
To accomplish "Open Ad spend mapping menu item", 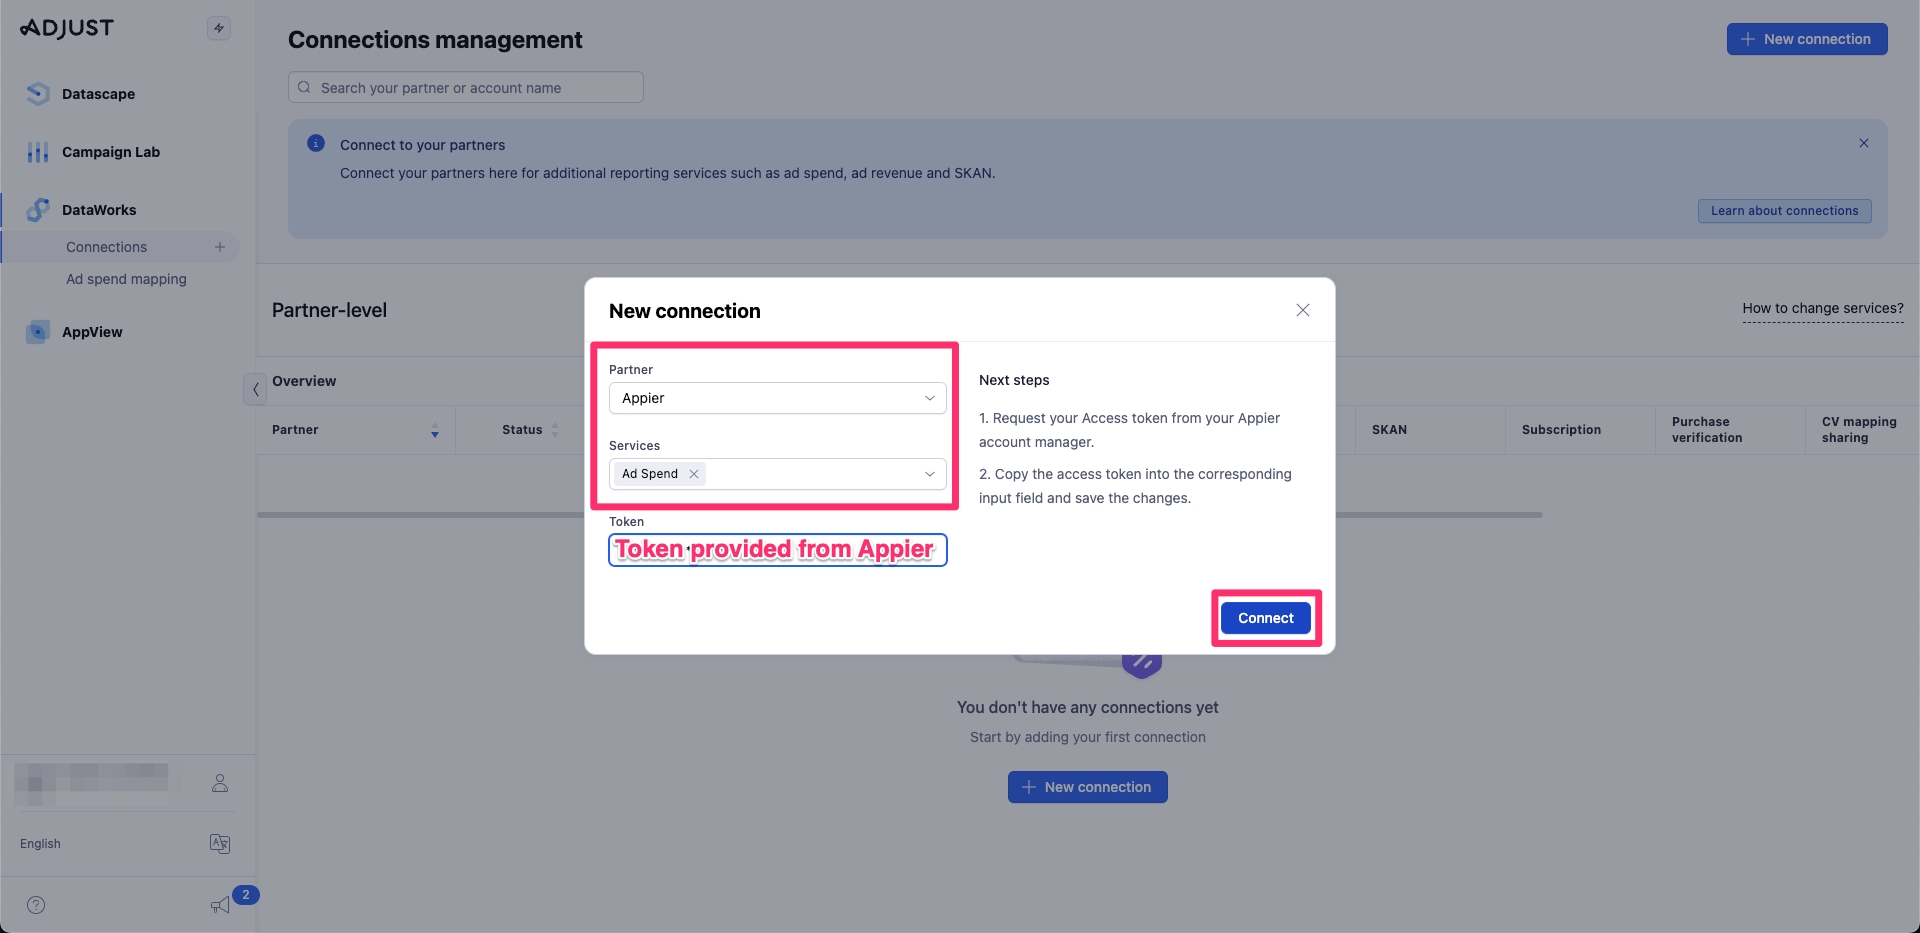I will tap(126, 279).
